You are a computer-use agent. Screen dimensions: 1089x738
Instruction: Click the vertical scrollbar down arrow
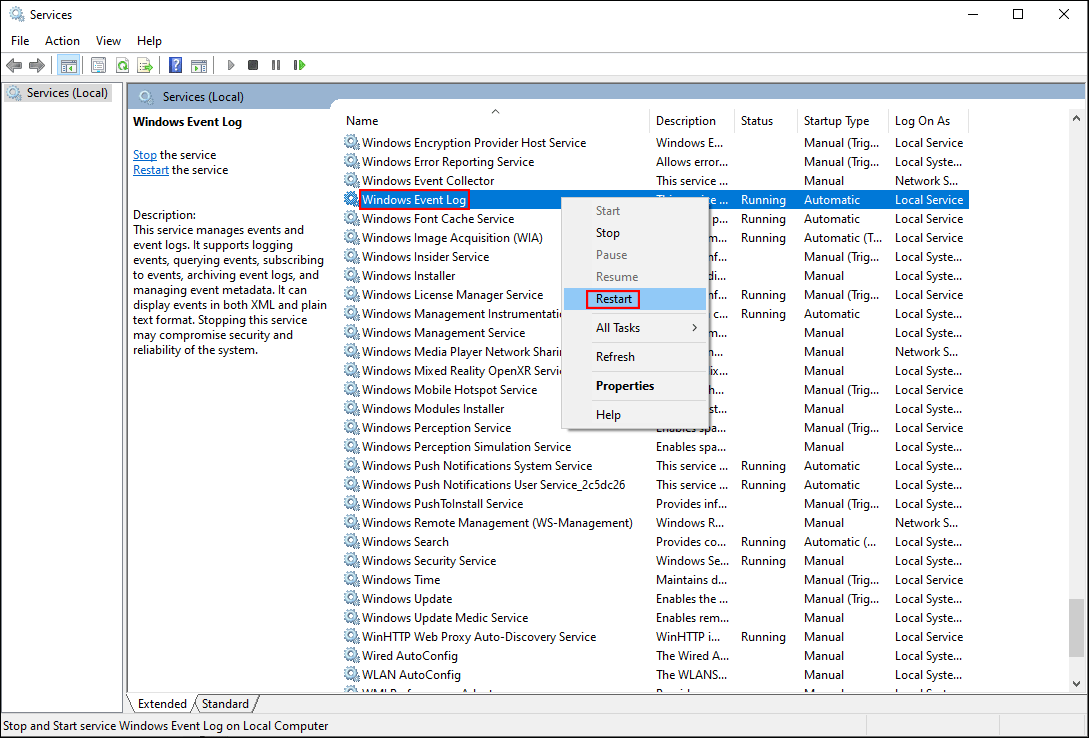coord(1076,683)
